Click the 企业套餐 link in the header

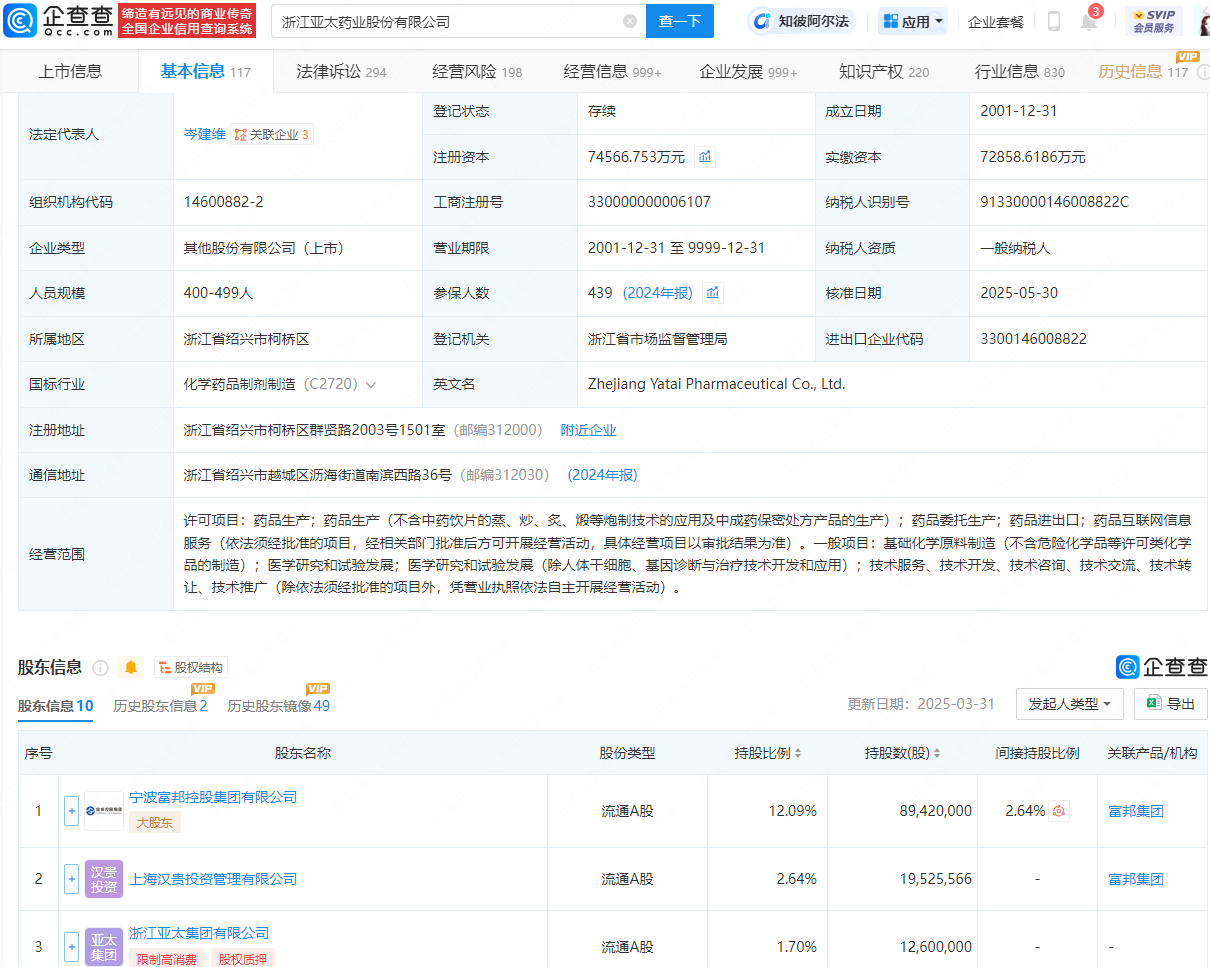996,21
